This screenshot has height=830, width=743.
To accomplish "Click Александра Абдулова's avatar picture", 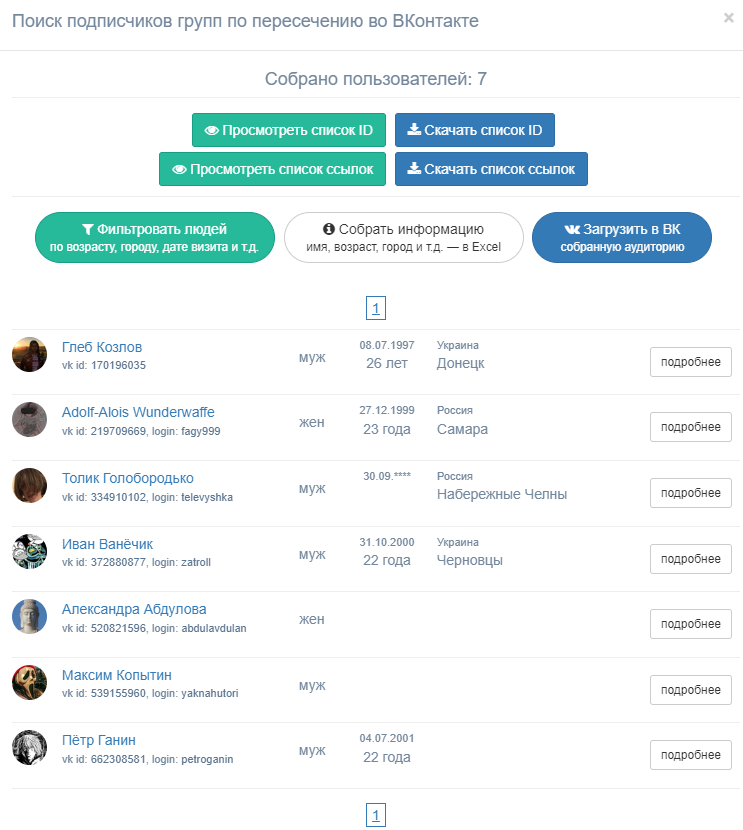I will coord(29,617).
